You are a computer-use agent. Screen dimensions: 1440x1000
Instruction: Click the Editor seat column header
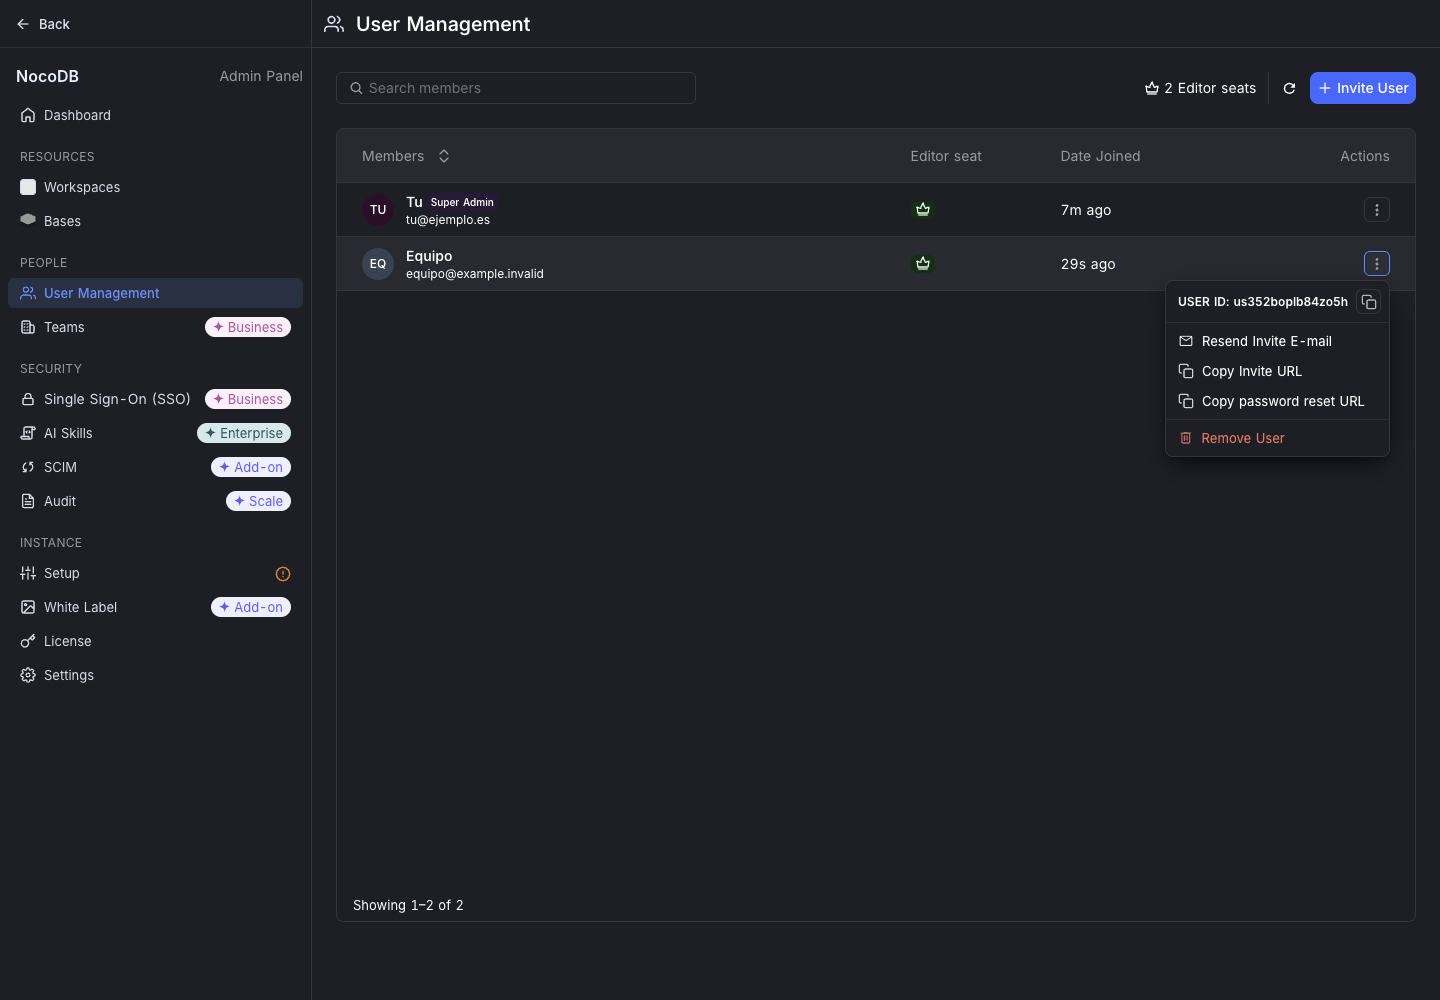click(x=946, y=156)
